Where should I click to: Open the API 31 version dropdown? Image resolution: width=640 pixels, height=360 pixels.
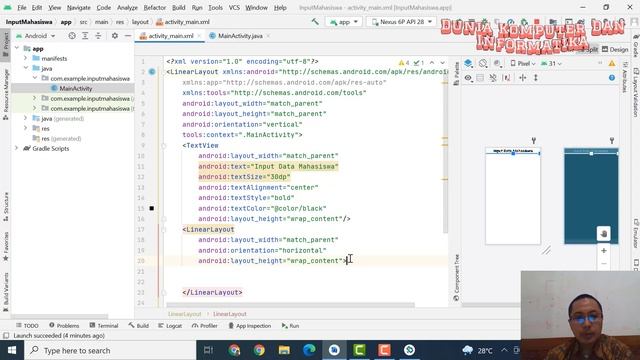pos(551,64)
